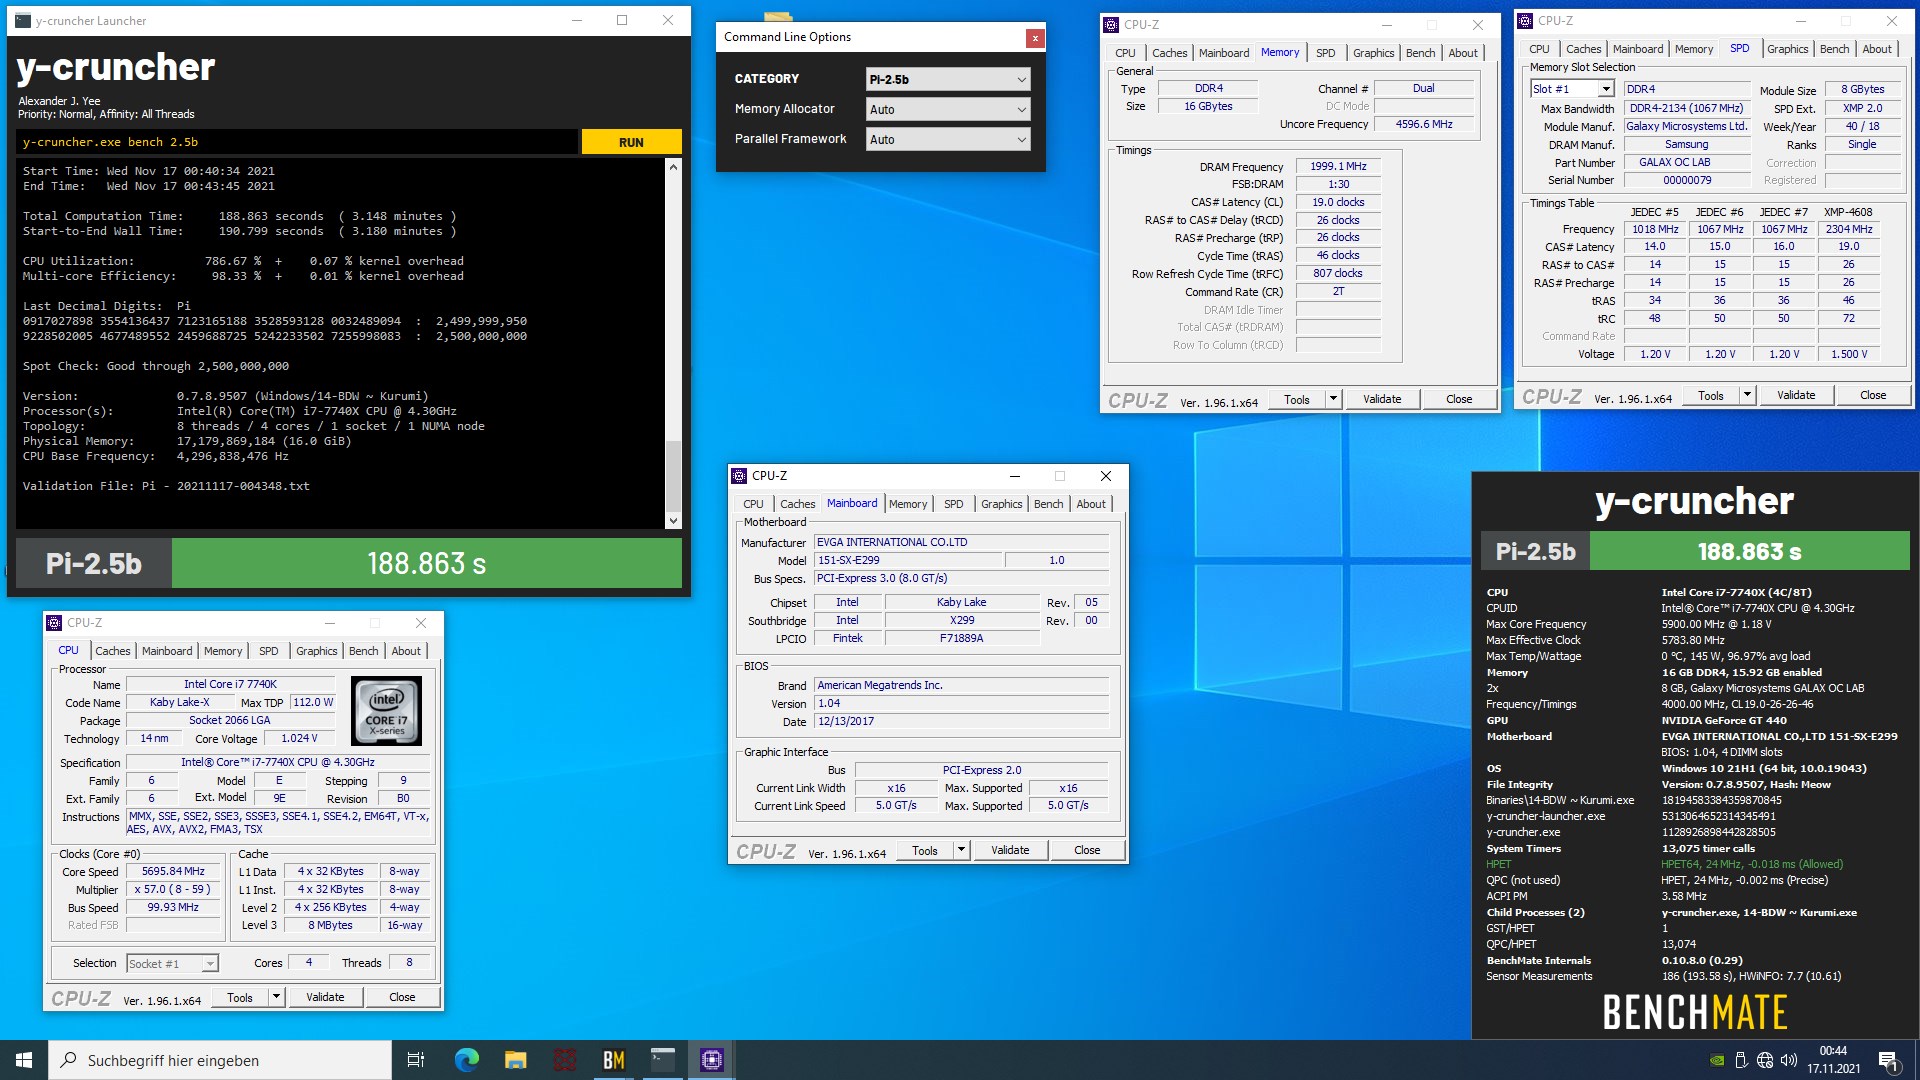Image resolution: width=1920 pixels, height=1080 pixels.
Task: Click Validate in CPU-Z Mainboard window
Action: [x=1010, y=850]
